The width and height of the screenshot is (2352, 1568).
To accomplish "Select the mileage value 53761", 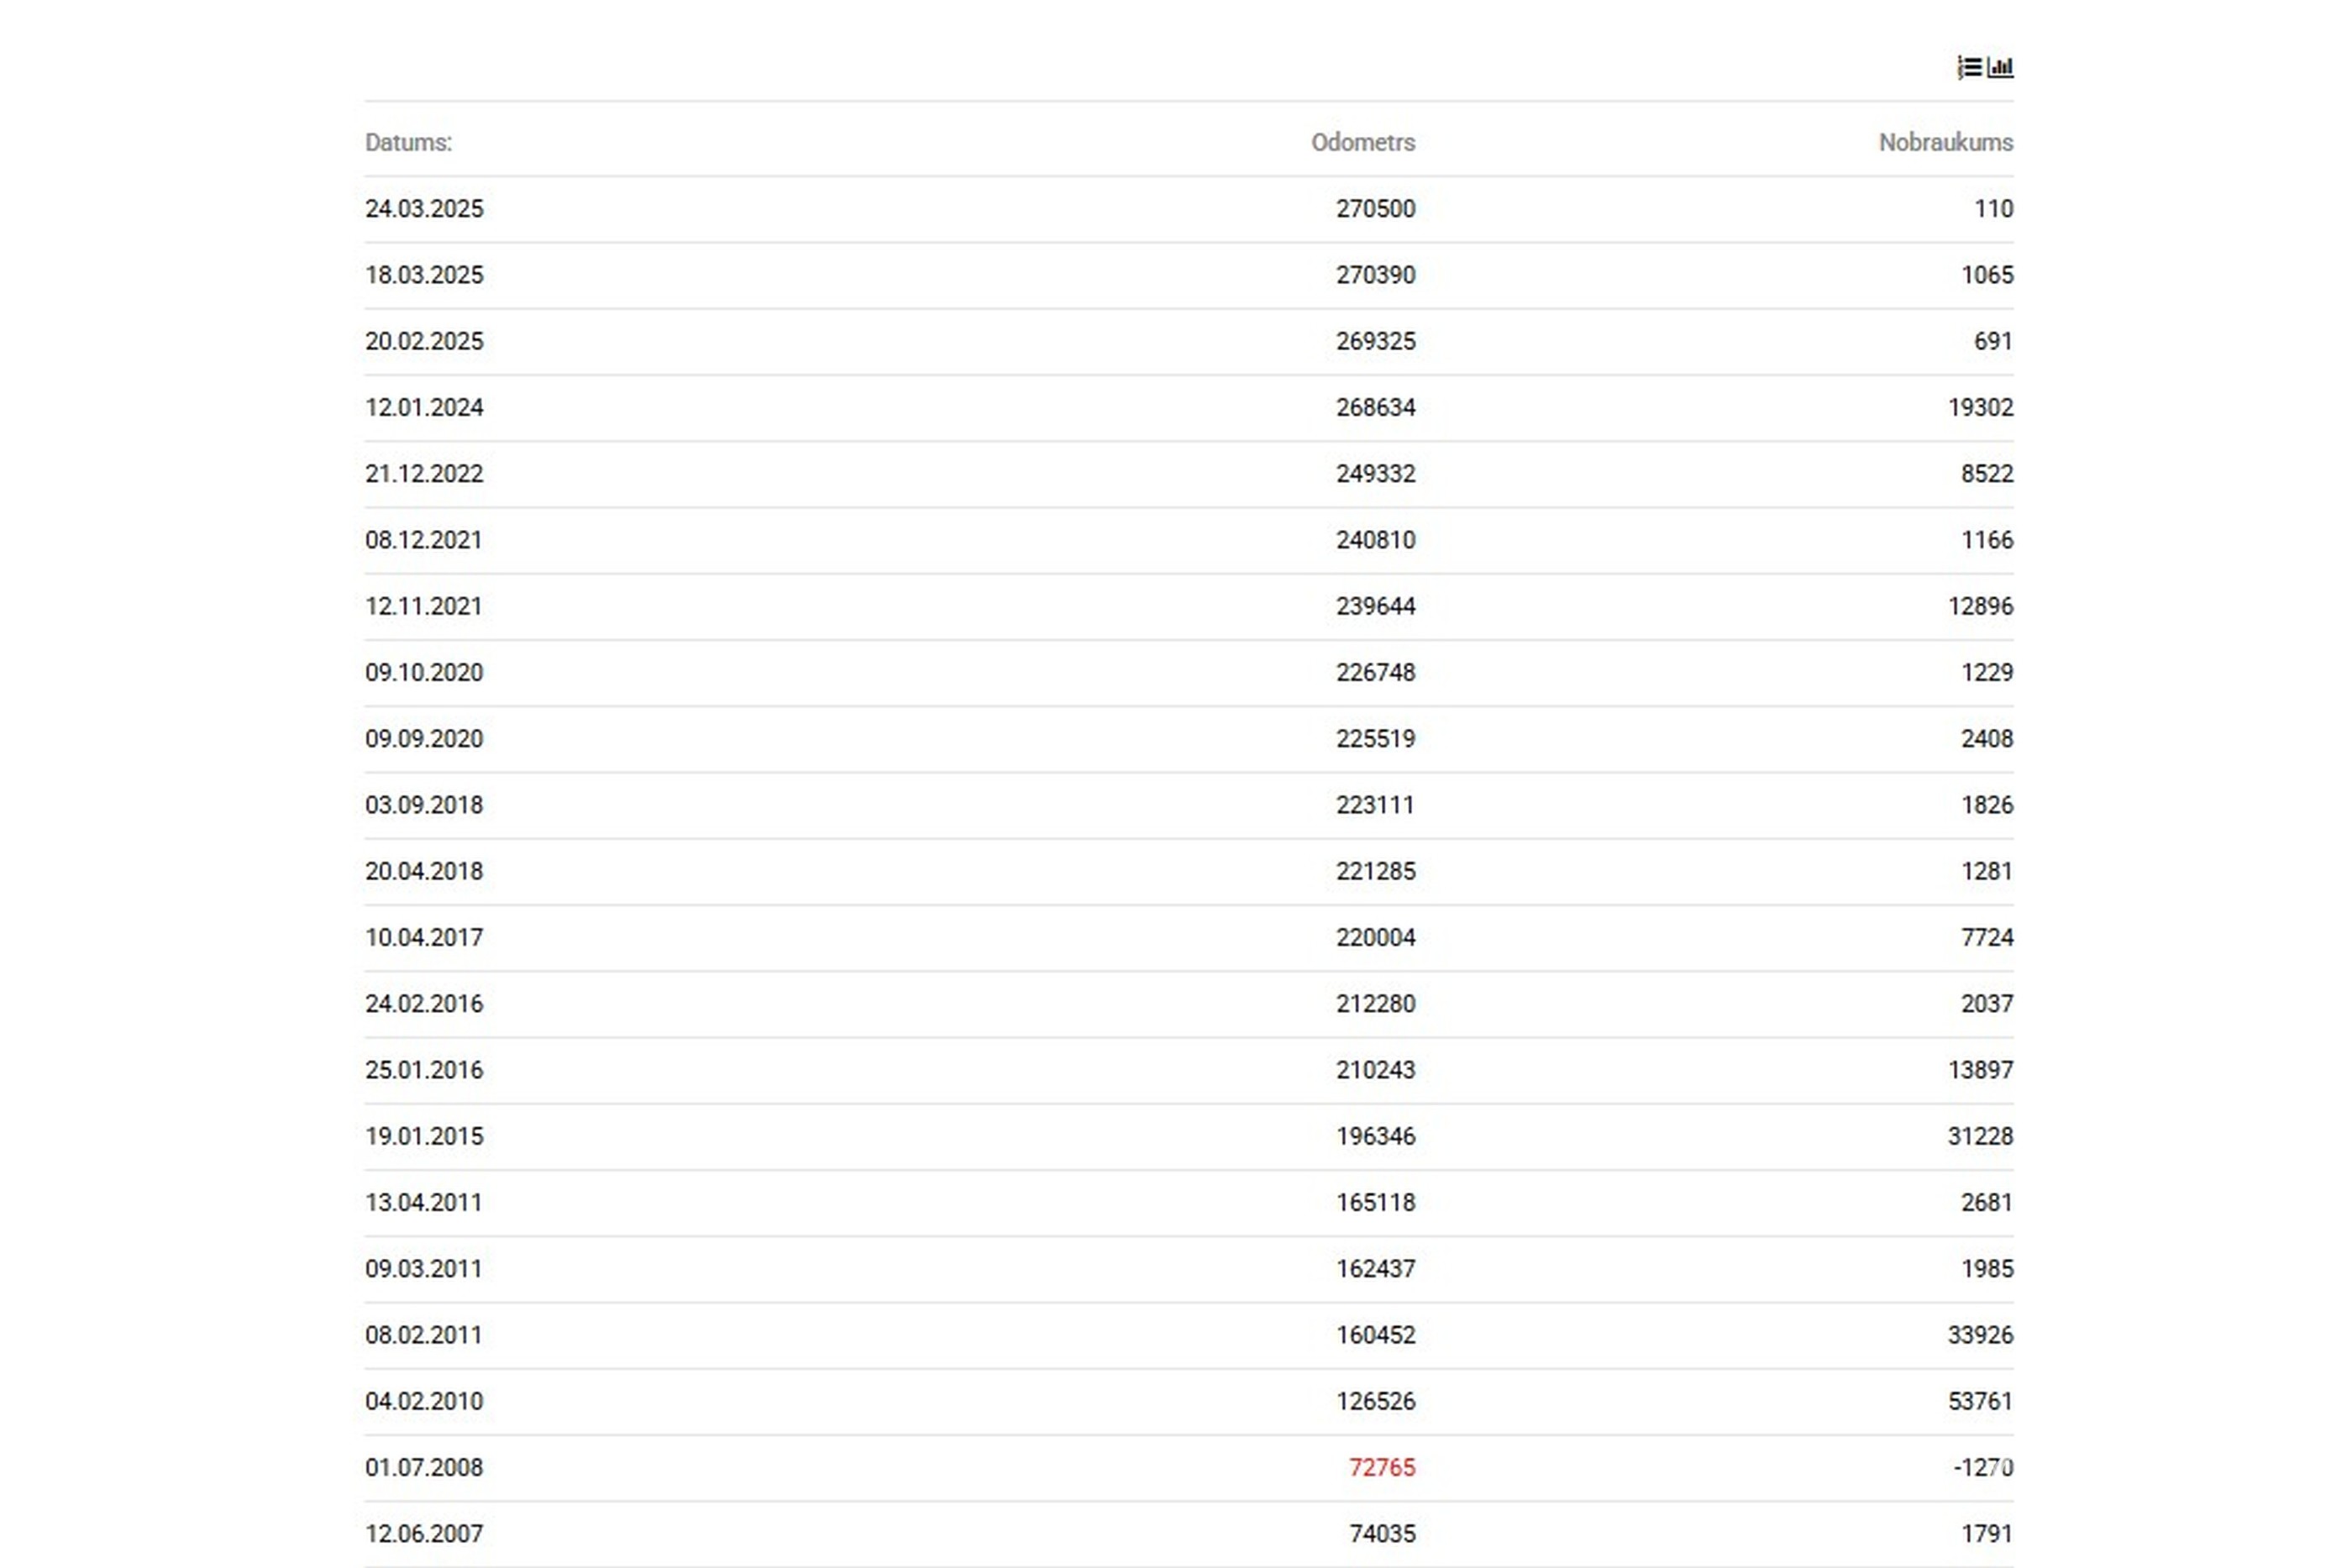I will pyautogui.click(x=1980, y=1401).
